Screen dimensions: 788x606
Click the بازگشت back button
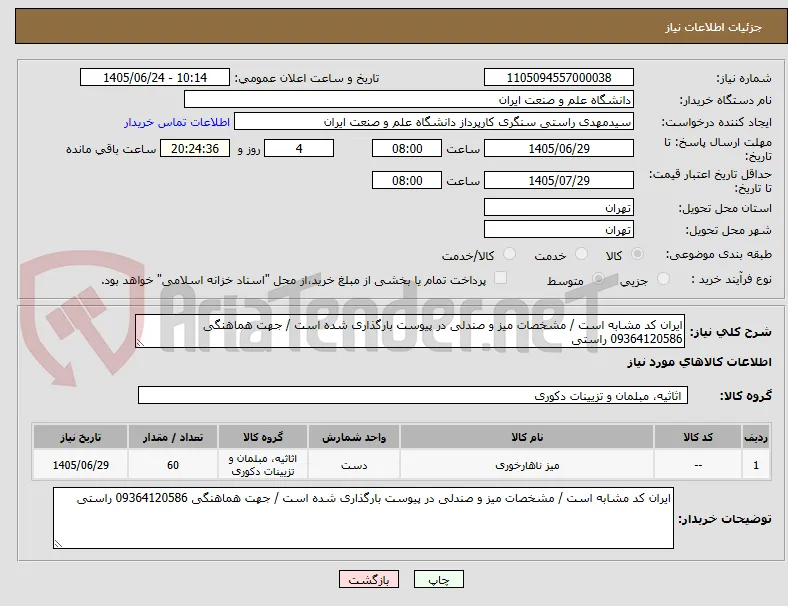pos(369,579)
